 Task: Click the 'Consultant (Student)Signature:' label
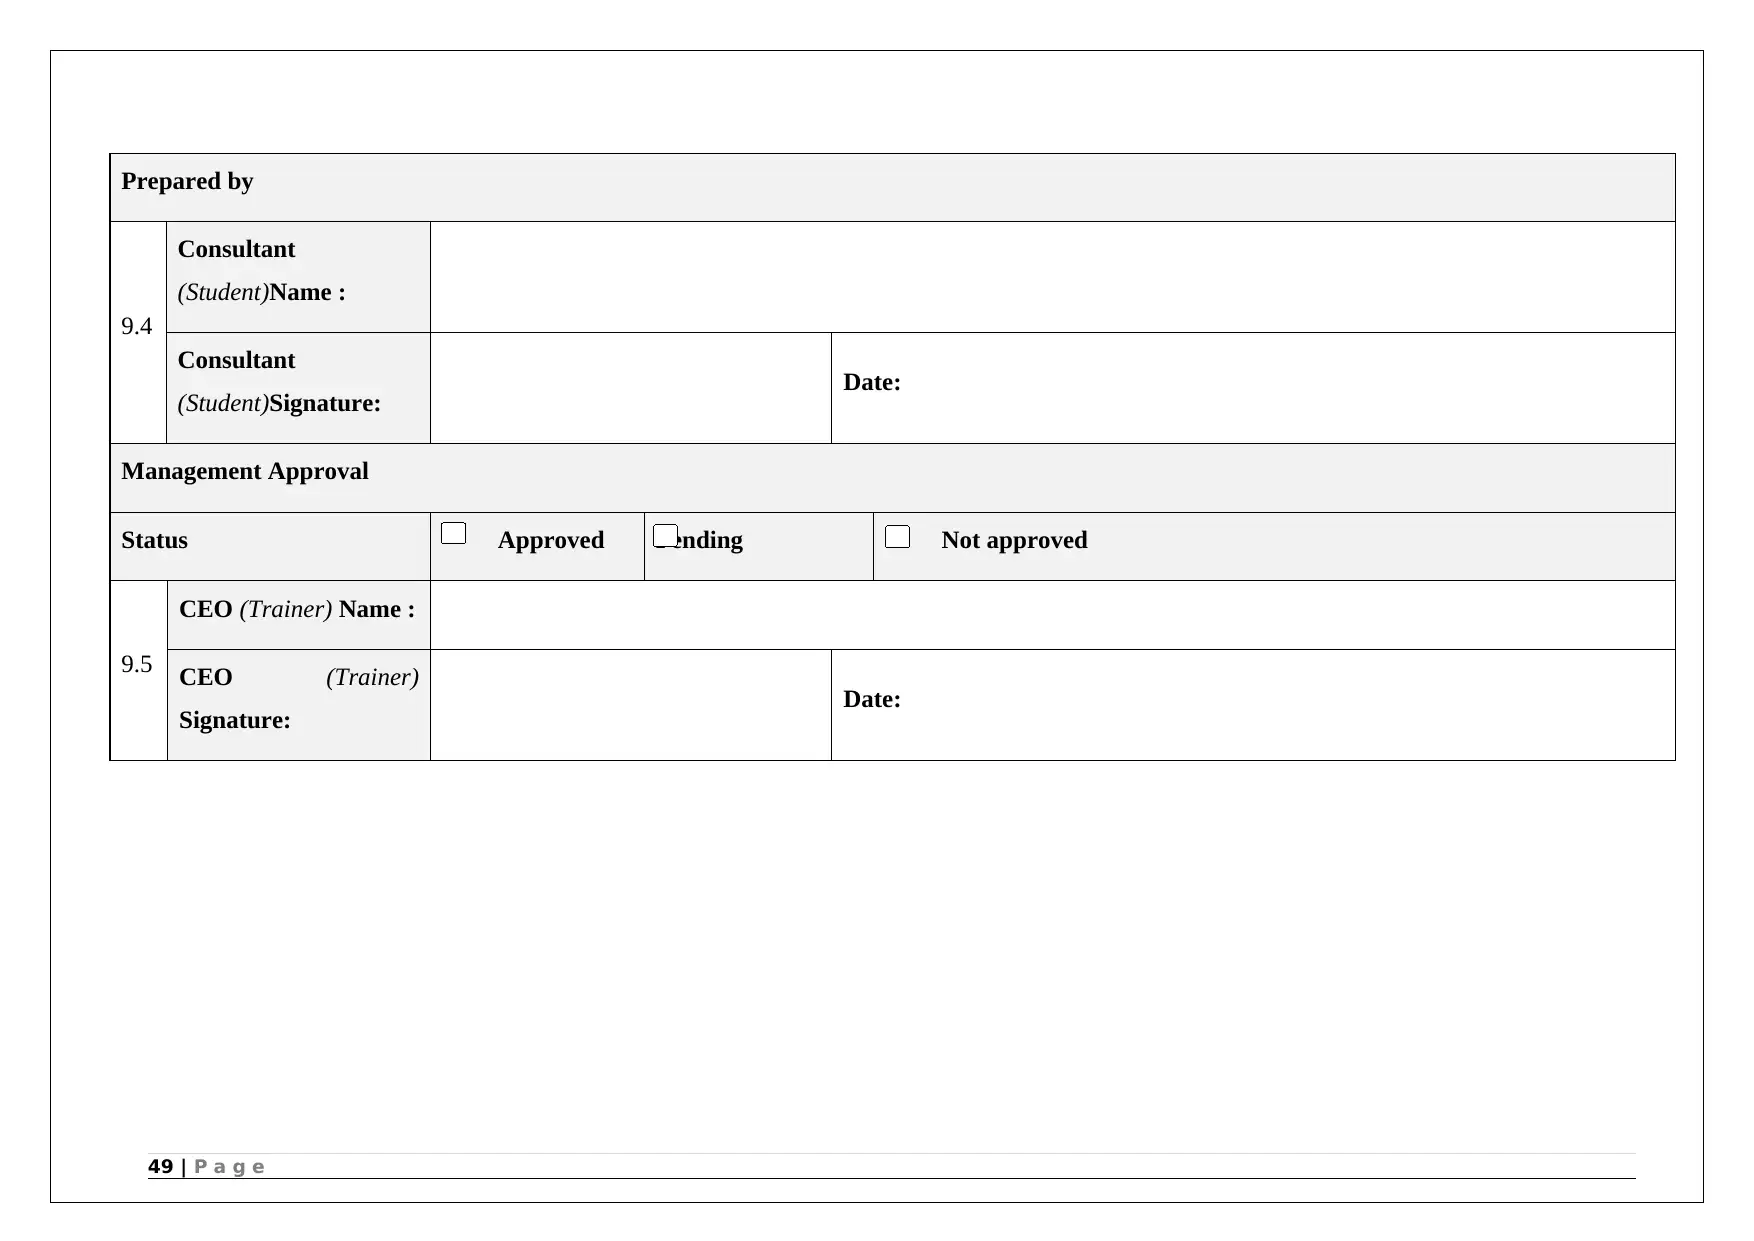(x=279, y=382)
